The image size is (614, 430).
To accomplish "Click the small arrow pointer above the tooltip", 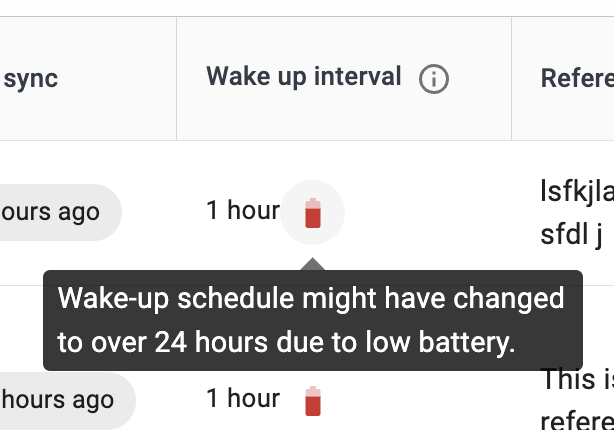I will coord(312,264).
